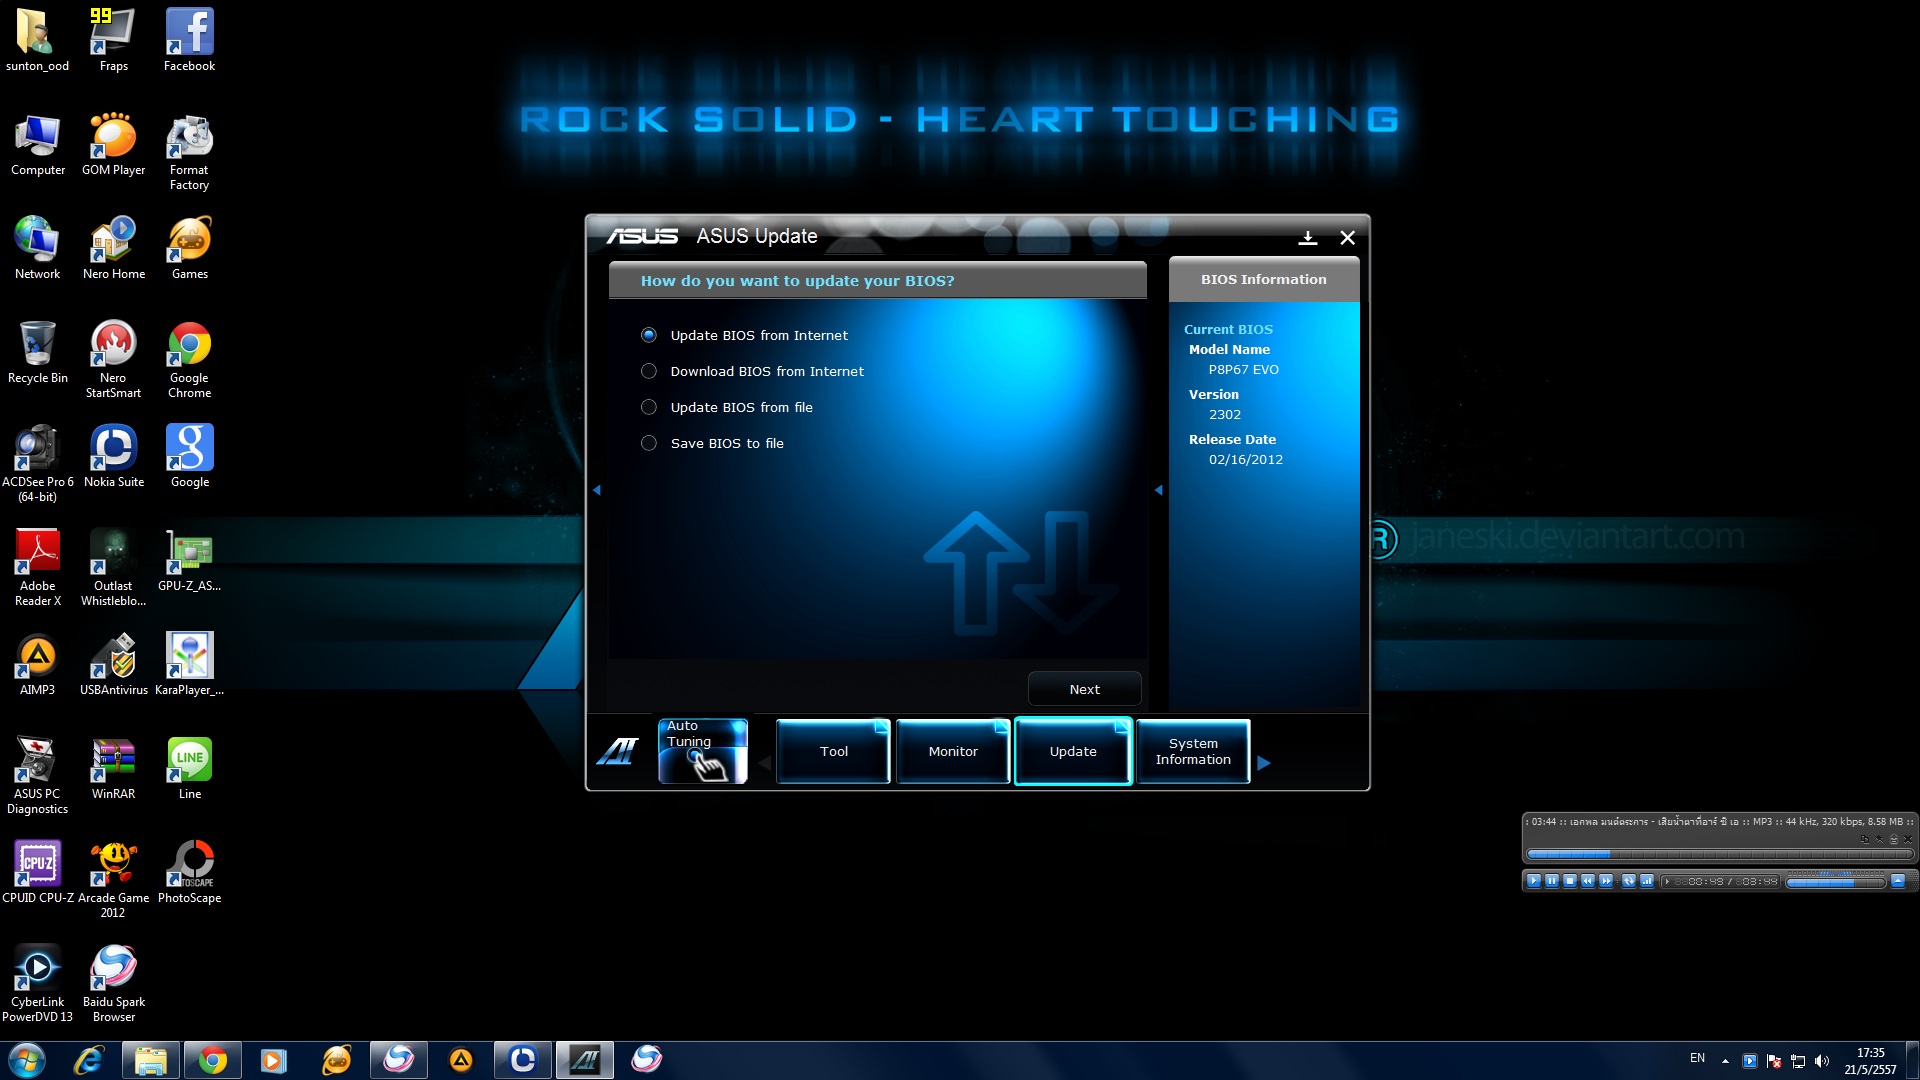Click the download-arrow icon in ASUS Update titlebar

1307,238
